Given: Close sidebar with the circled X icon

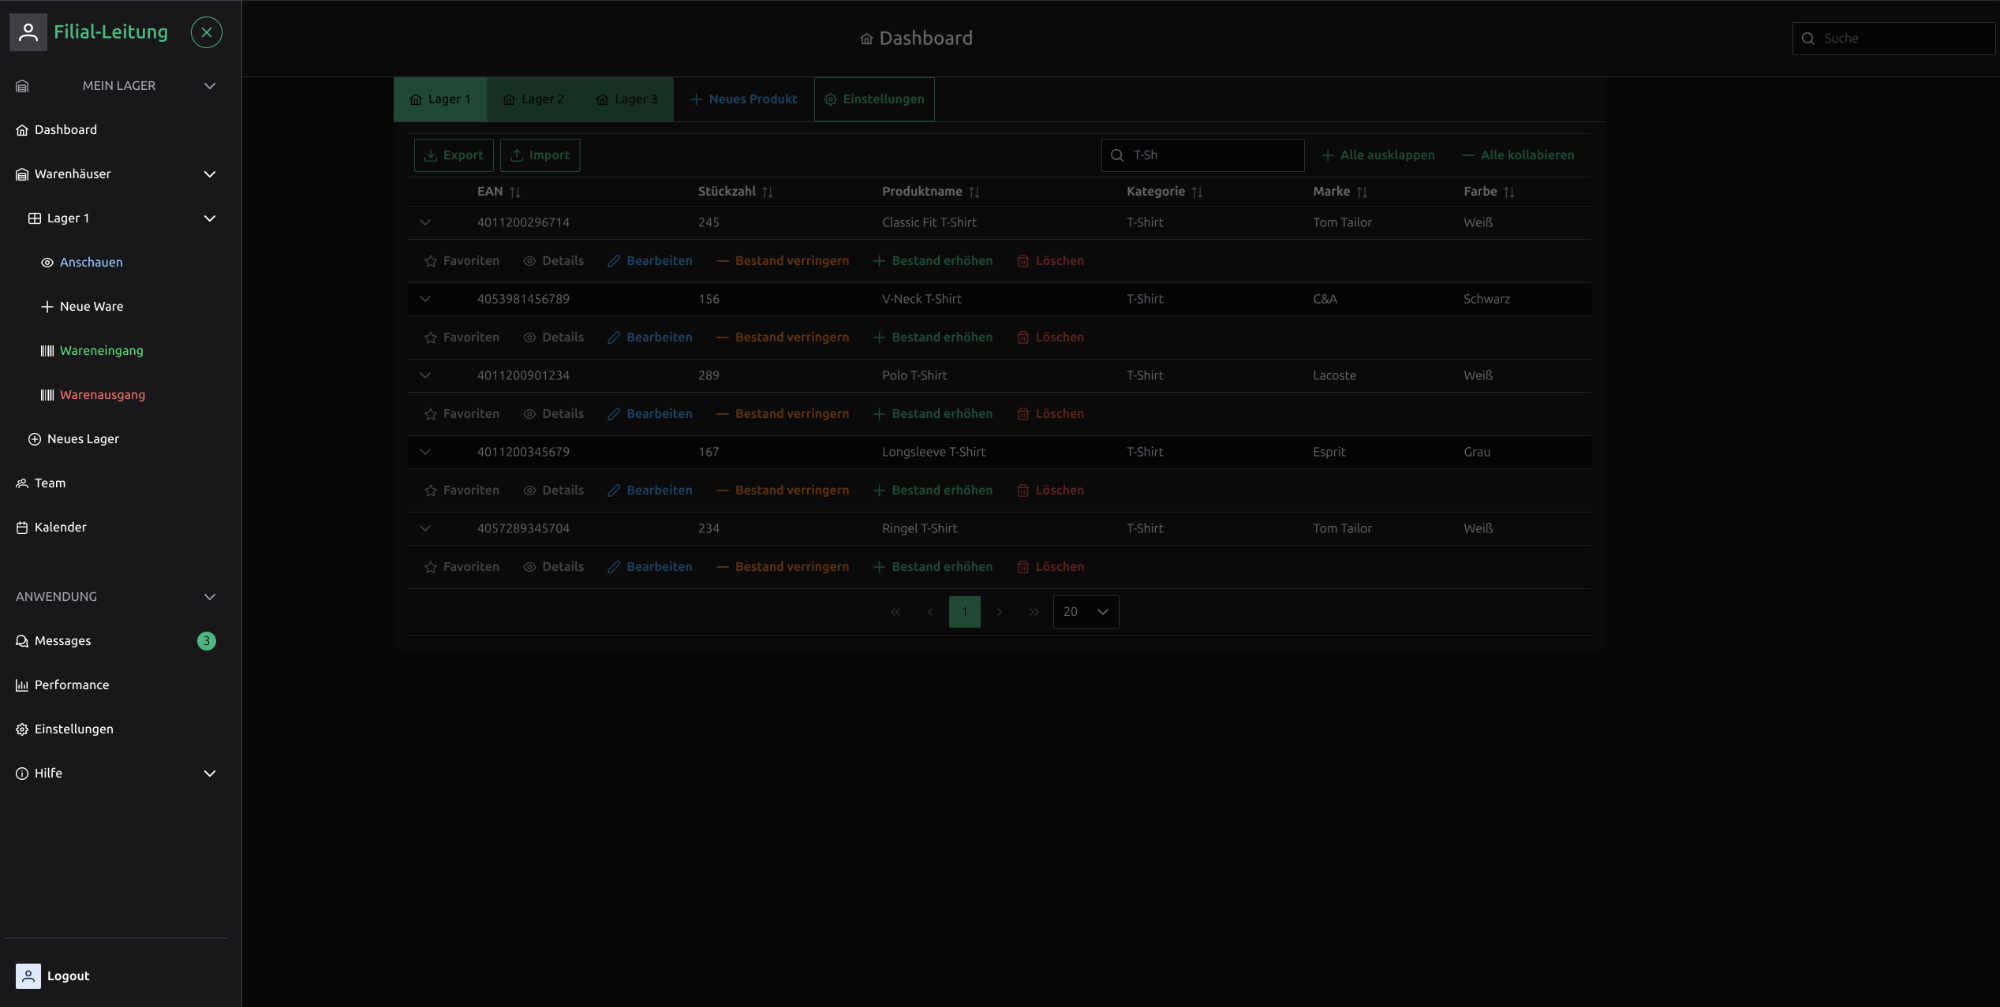Looking at the screenshot, I should (206, 32).
